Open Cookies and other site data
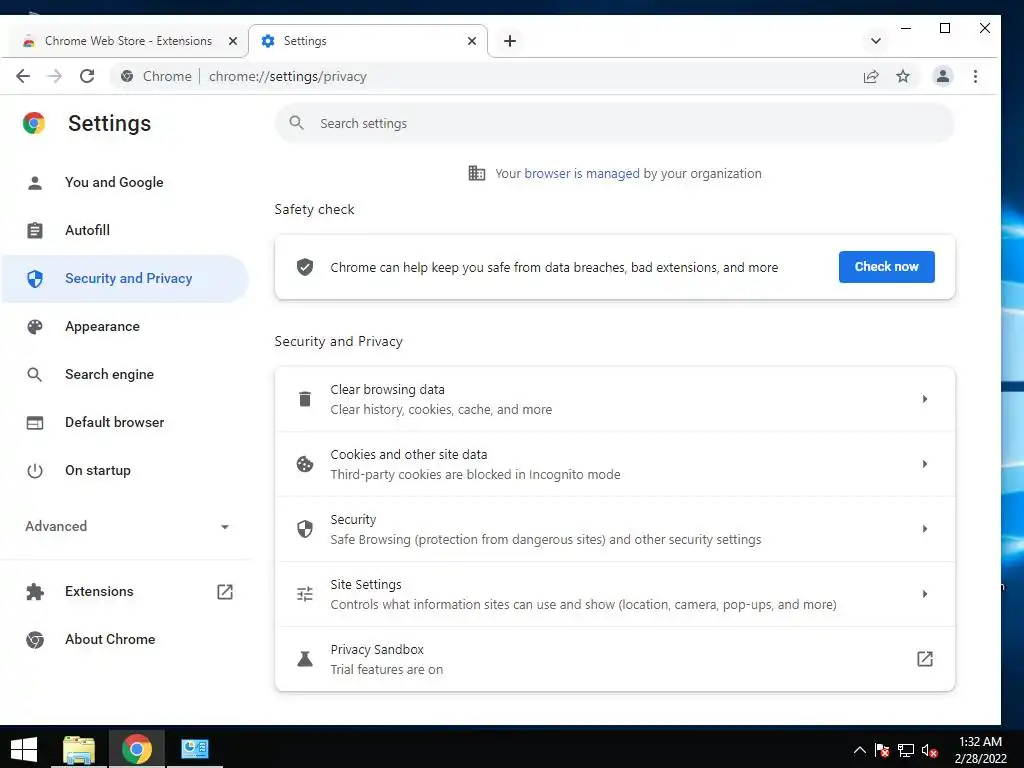 point(615,464)
